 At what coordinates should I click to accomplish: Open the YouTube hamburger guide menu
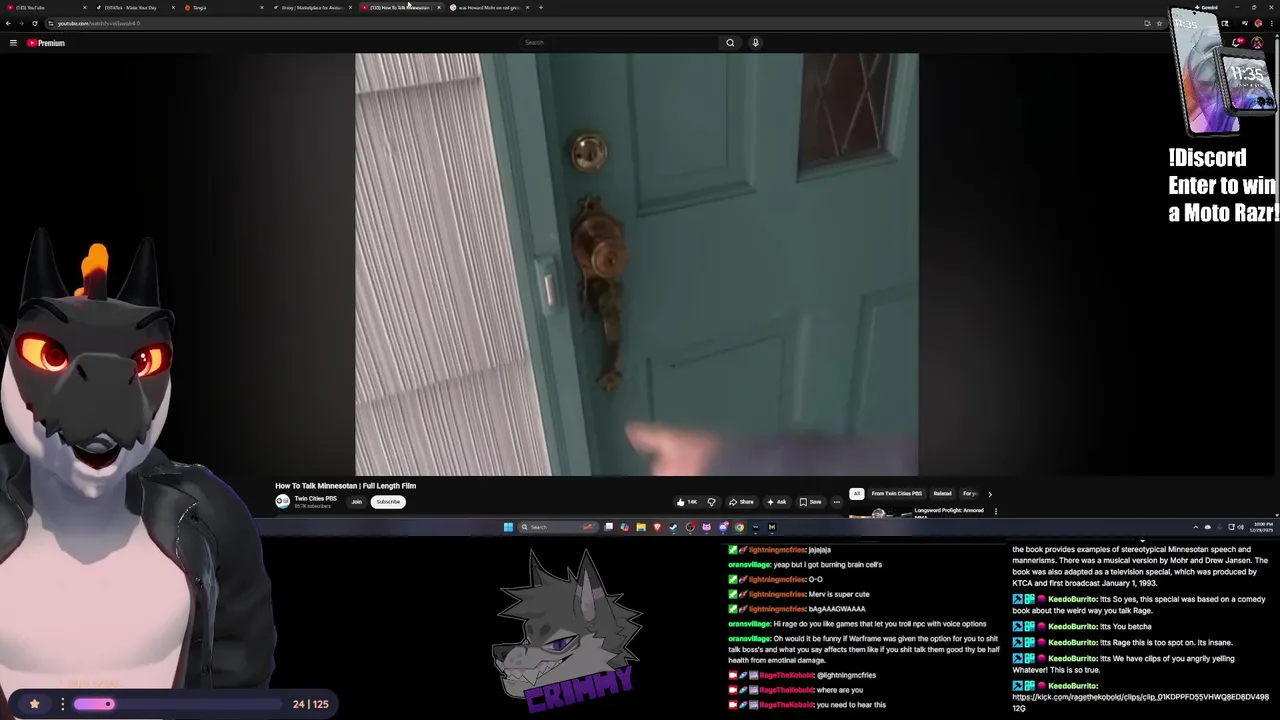point(13,43)
